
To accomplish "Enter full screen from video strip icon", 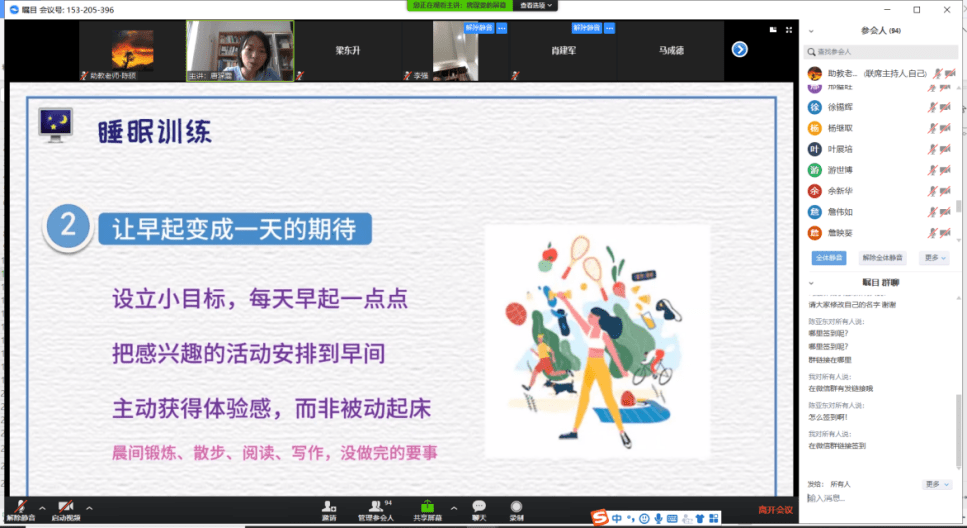I will 789,30.
